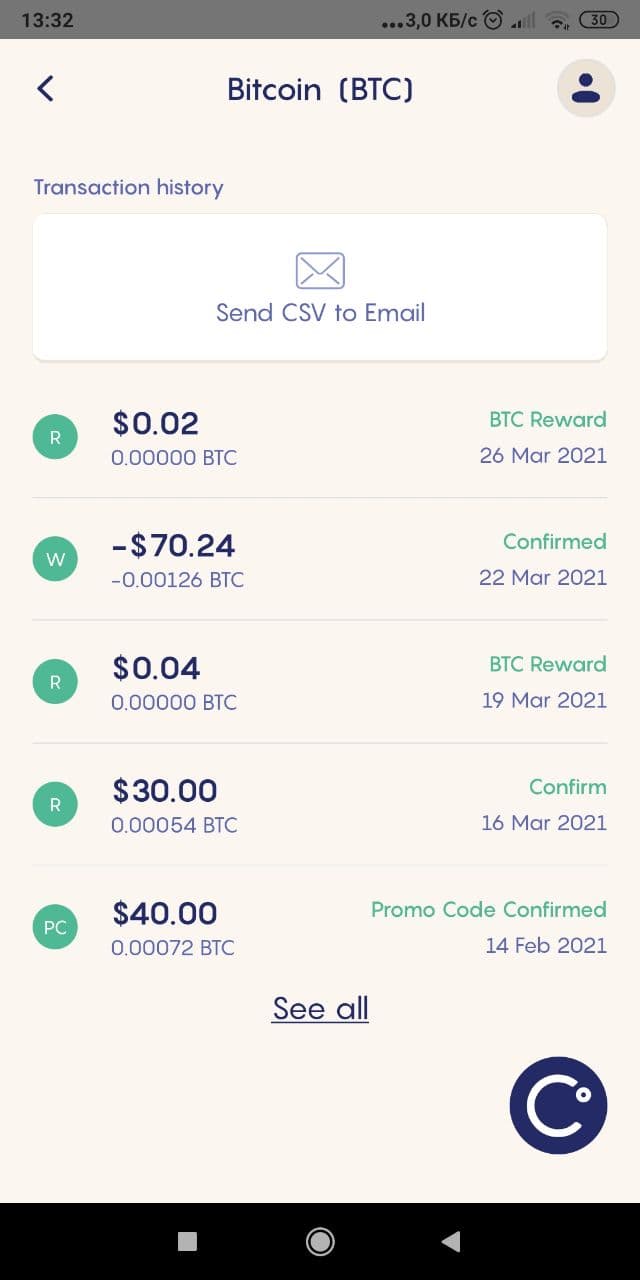This screenshot has height=1280, width=640.
Task: Tap the PC promo code badge
Action: click(x=55, y=927)
